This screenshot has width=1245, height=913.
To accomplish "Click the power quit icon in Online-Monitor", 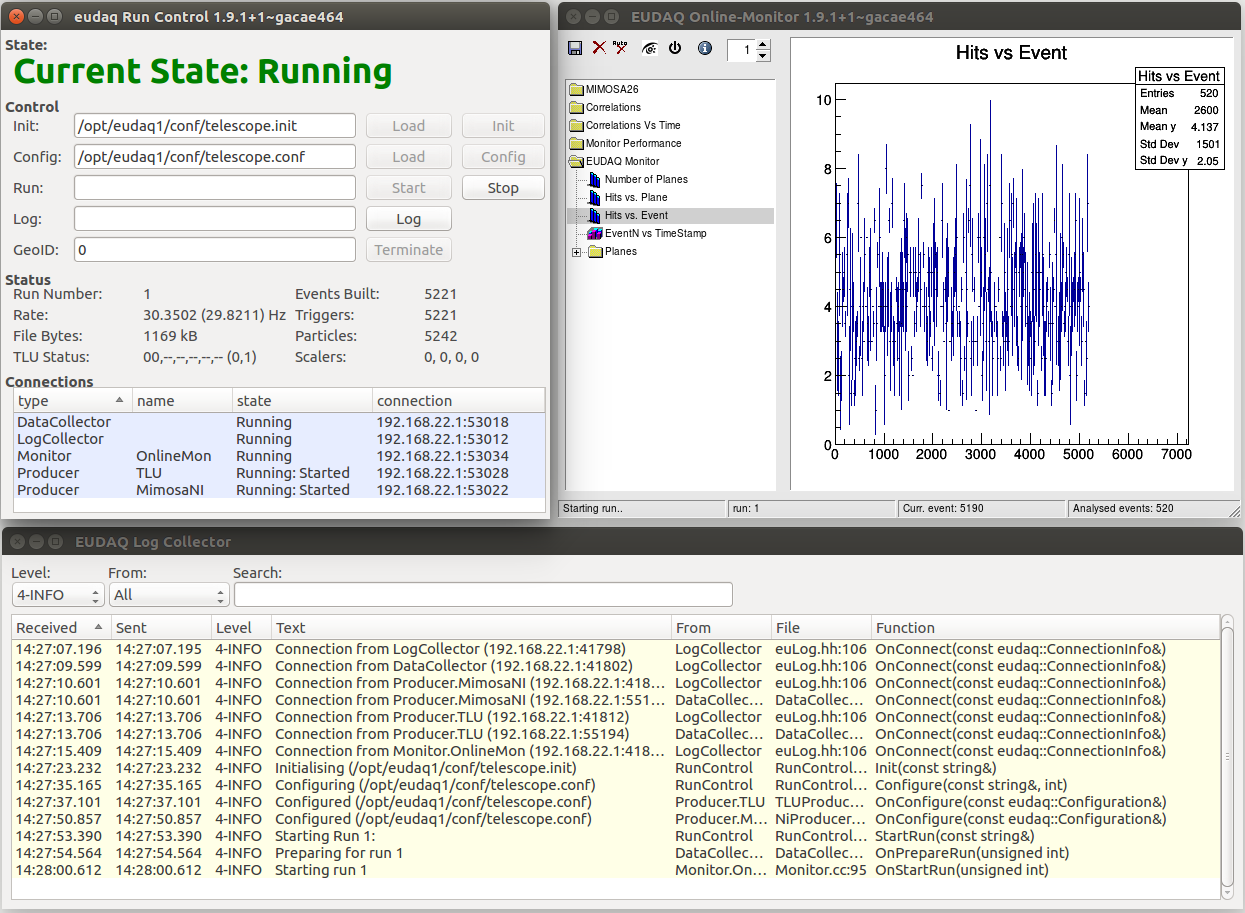I will (675, 48).
